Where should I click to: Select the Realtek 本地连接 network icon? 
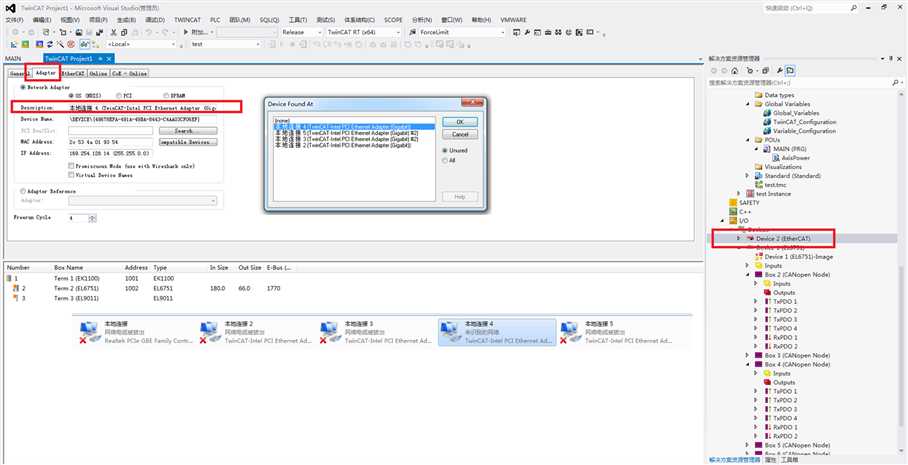[x=89, y=334]
